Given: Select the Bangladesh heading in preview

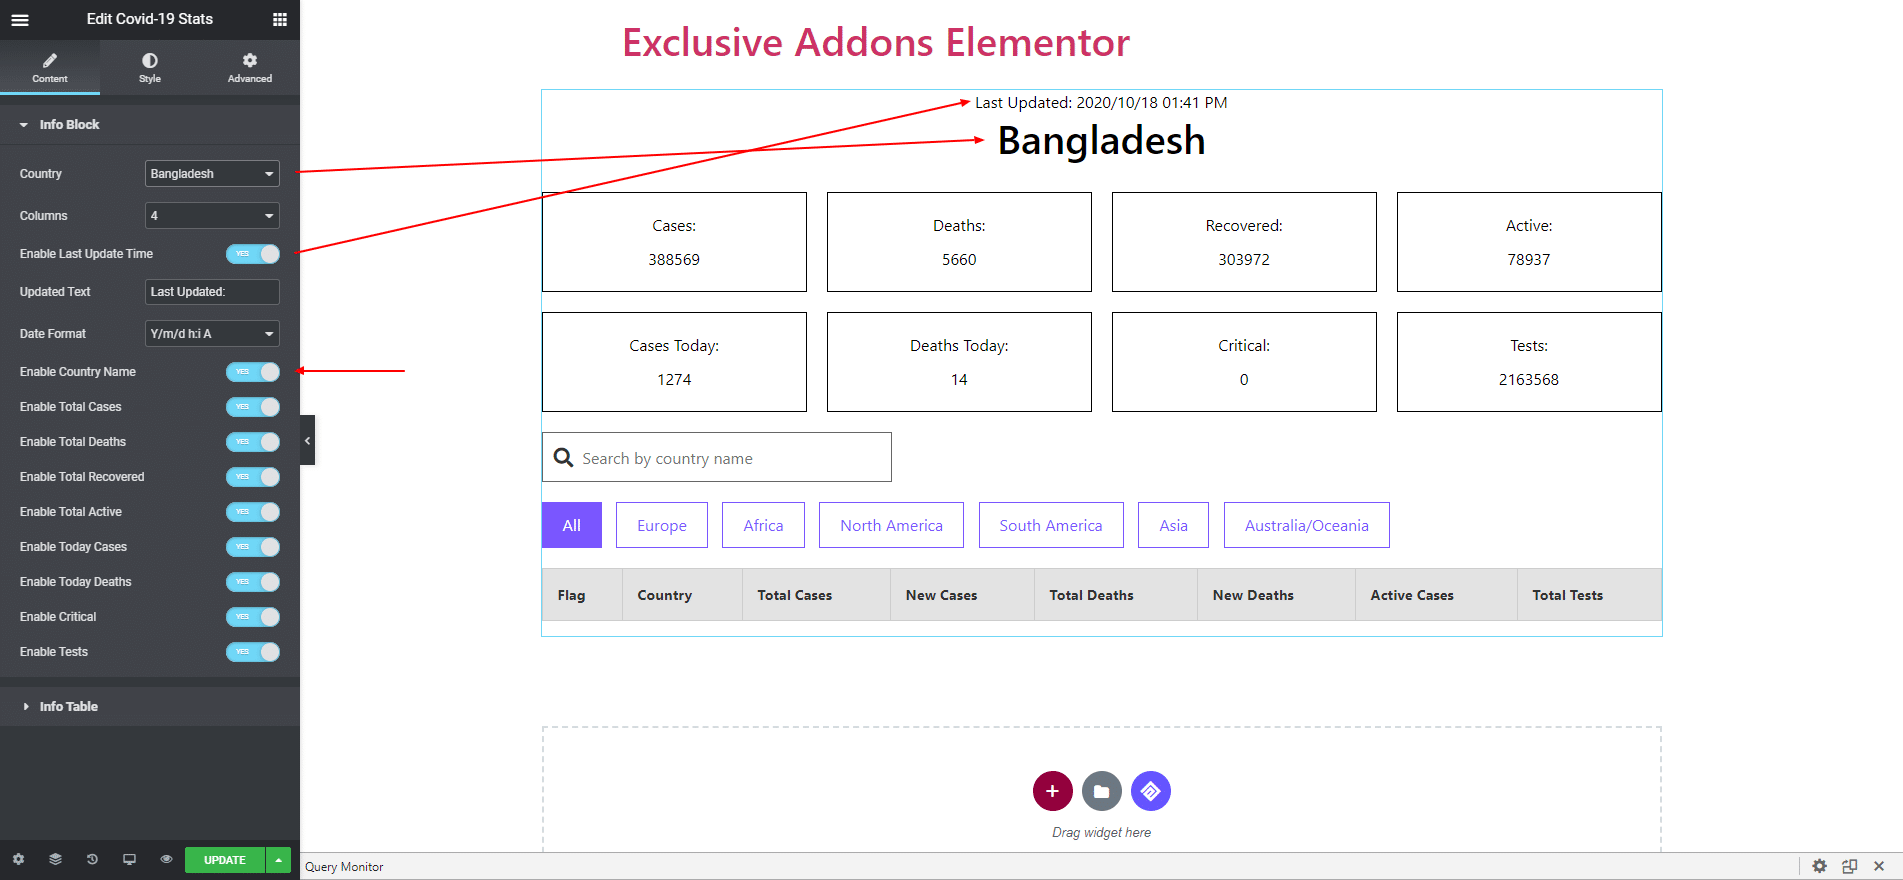Looking at the screenshot, I should (1101, 141).
